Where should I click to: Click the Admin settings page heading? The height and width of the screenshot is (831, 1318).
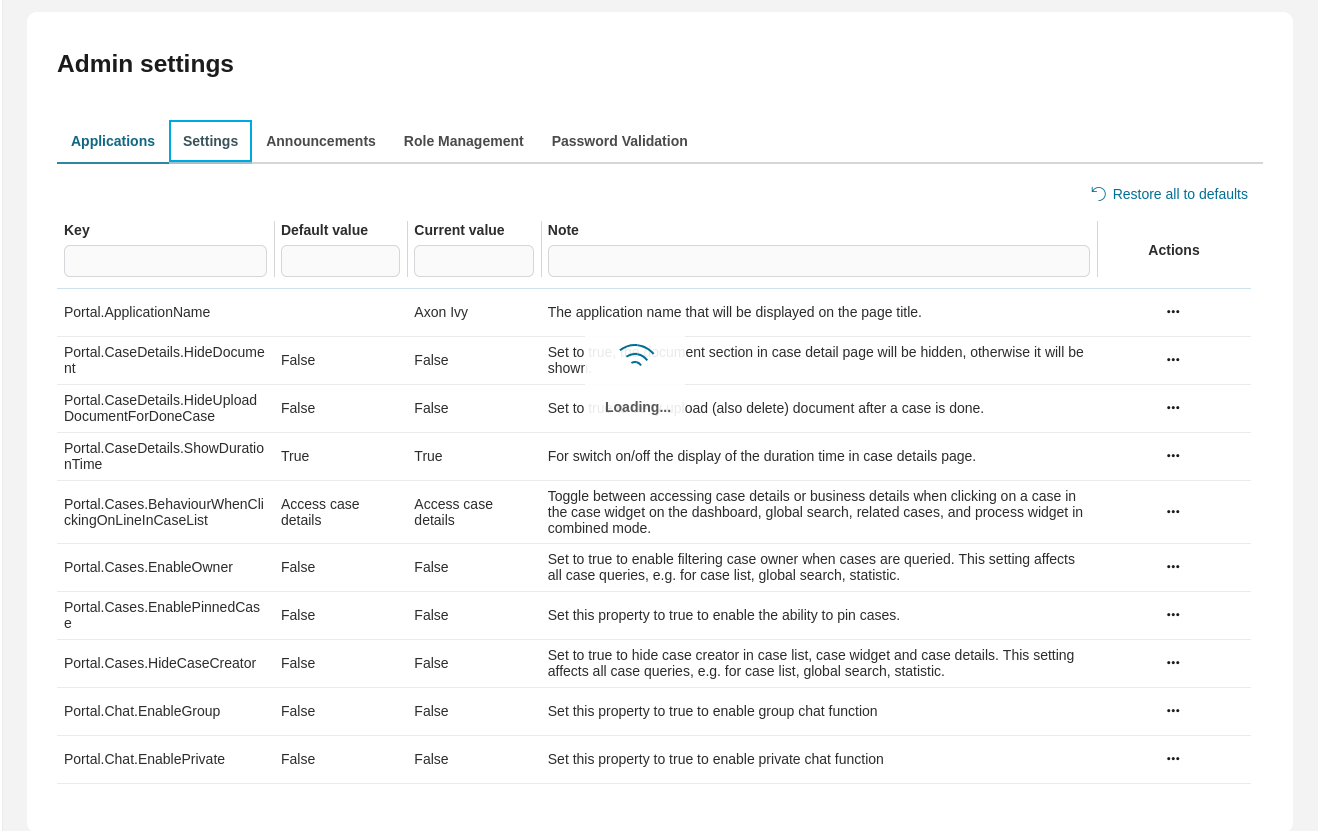pos(145,64)
